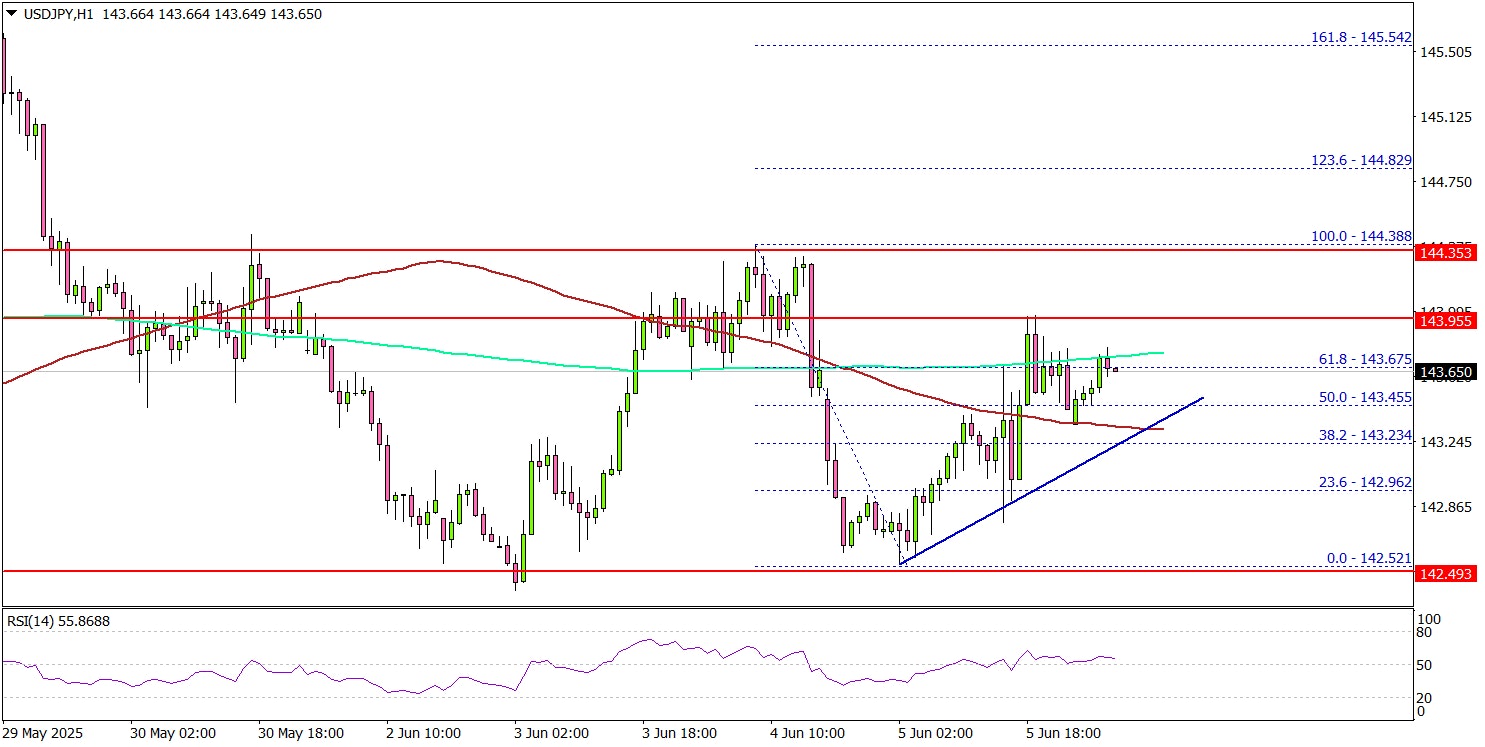This screenshot has width=1485, height=747.
Task: Click the 100.0 - 144.388 Fibonacci level label
Action: 1361,236
